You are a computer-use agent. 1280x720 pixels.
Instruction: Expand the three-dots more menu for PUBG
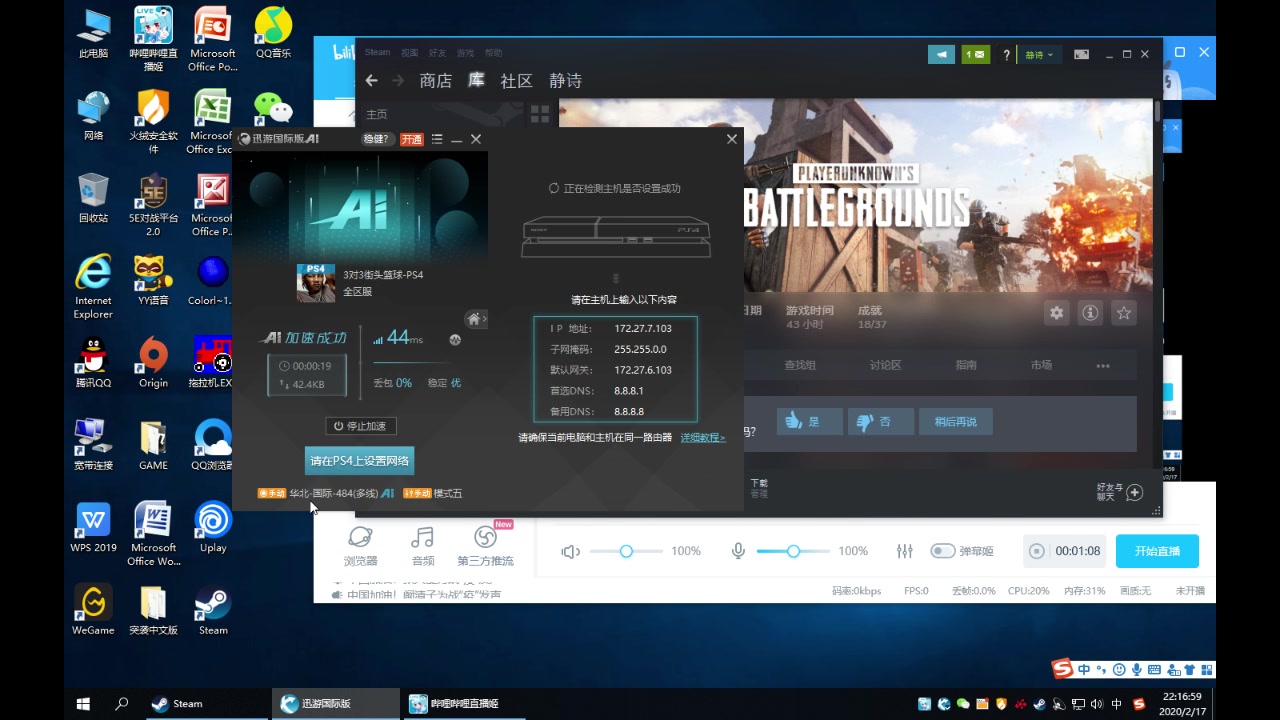[1103, 366]
